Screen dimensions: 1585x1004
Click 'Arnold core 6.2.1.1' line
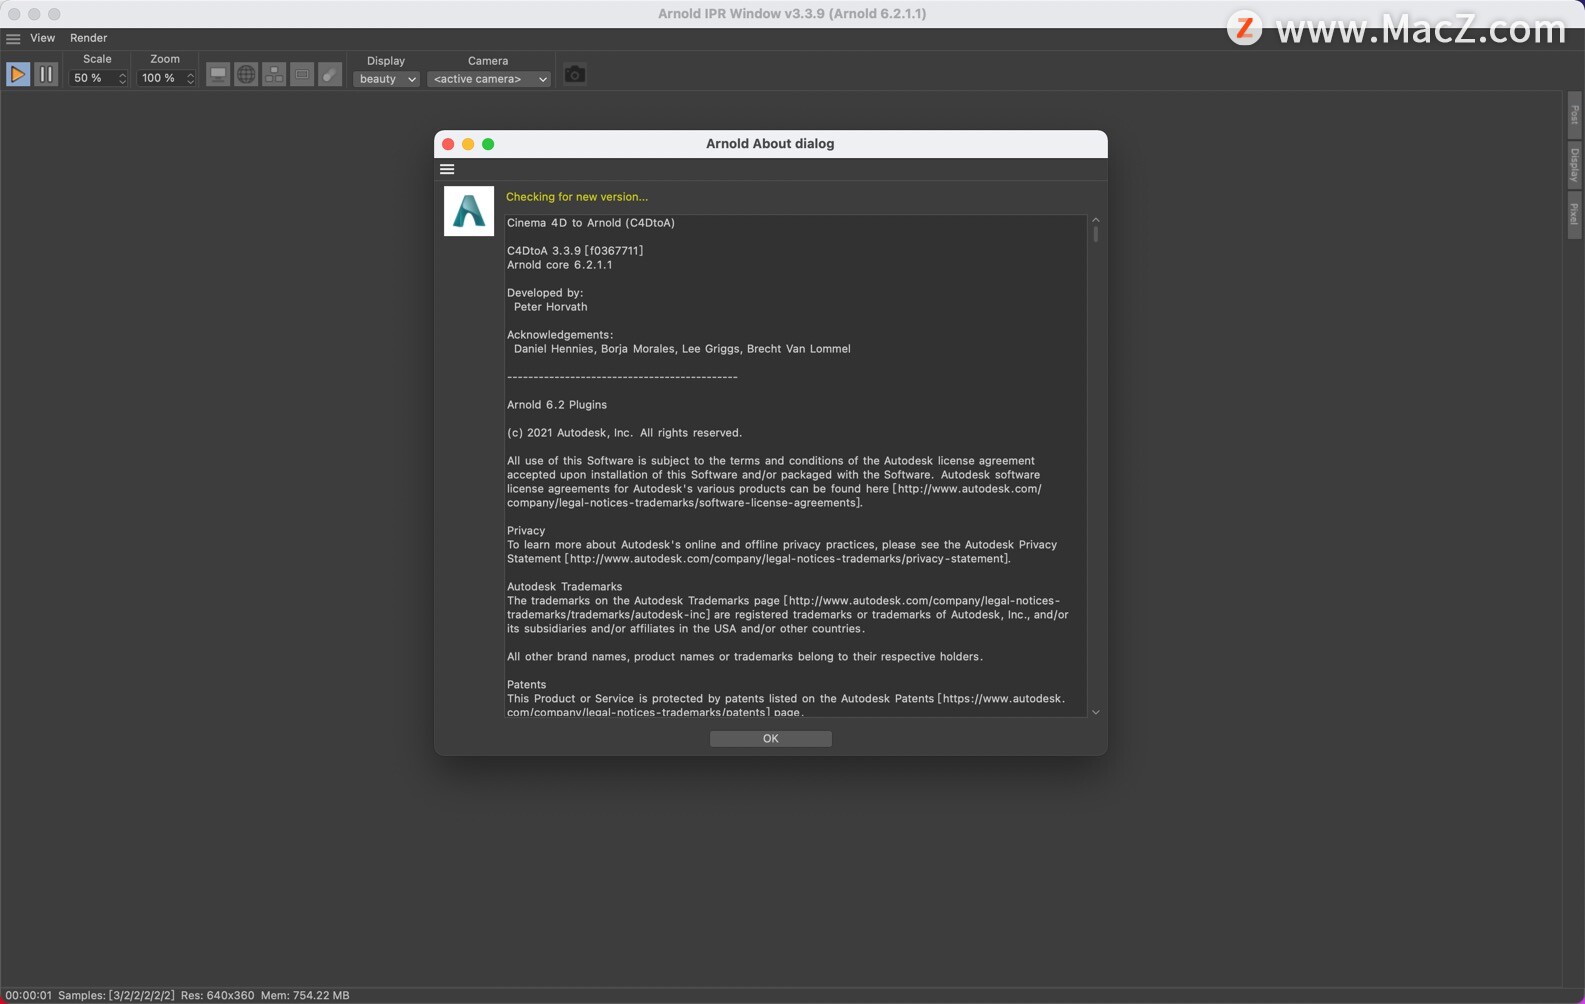click(560, 265)
